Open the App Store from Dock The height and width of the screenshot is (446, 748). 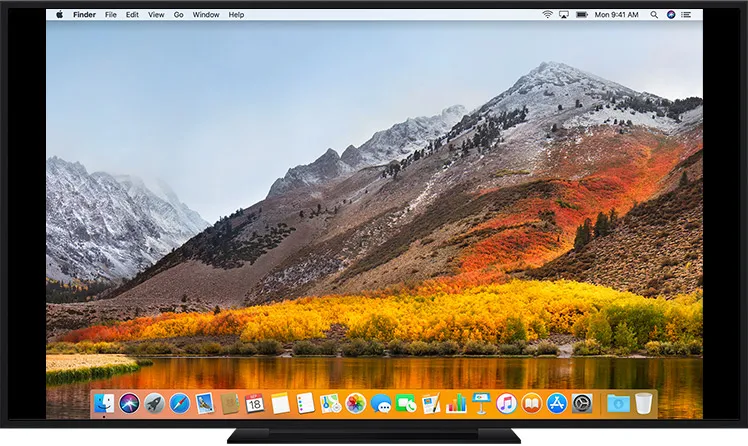557,403
